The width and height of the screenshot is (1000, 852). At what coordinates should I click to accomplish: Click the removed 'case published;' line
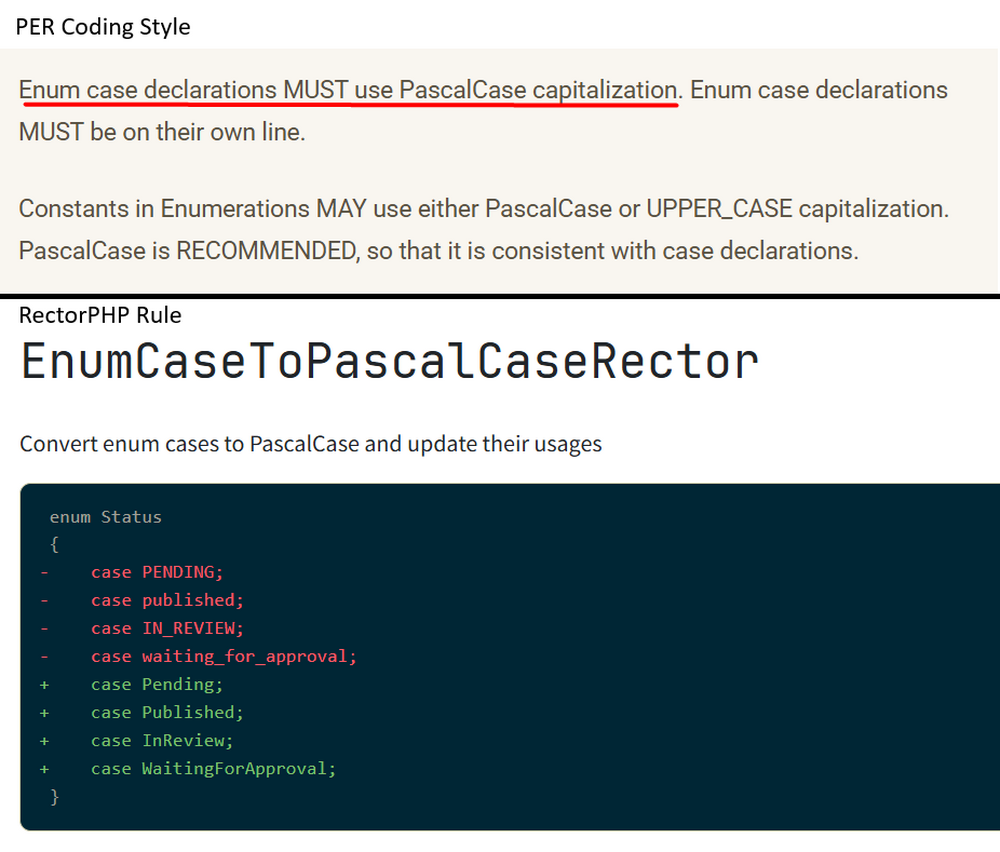pos(167,600)
